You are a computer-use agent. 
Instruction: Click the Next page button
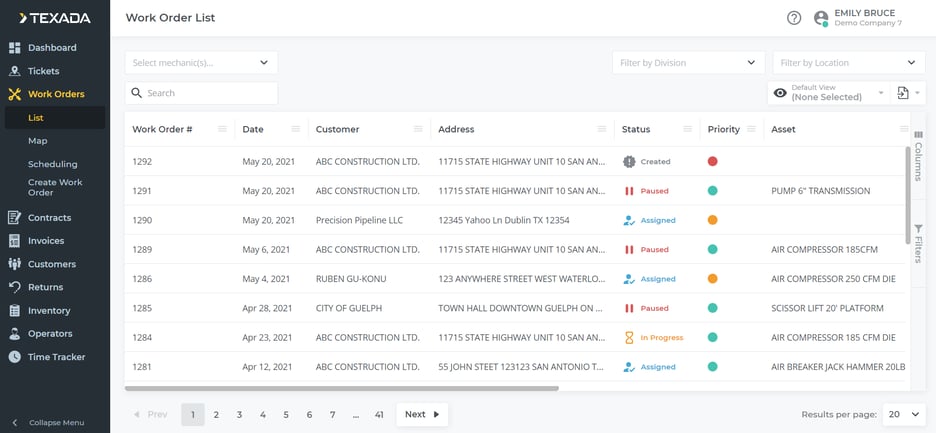422,414
